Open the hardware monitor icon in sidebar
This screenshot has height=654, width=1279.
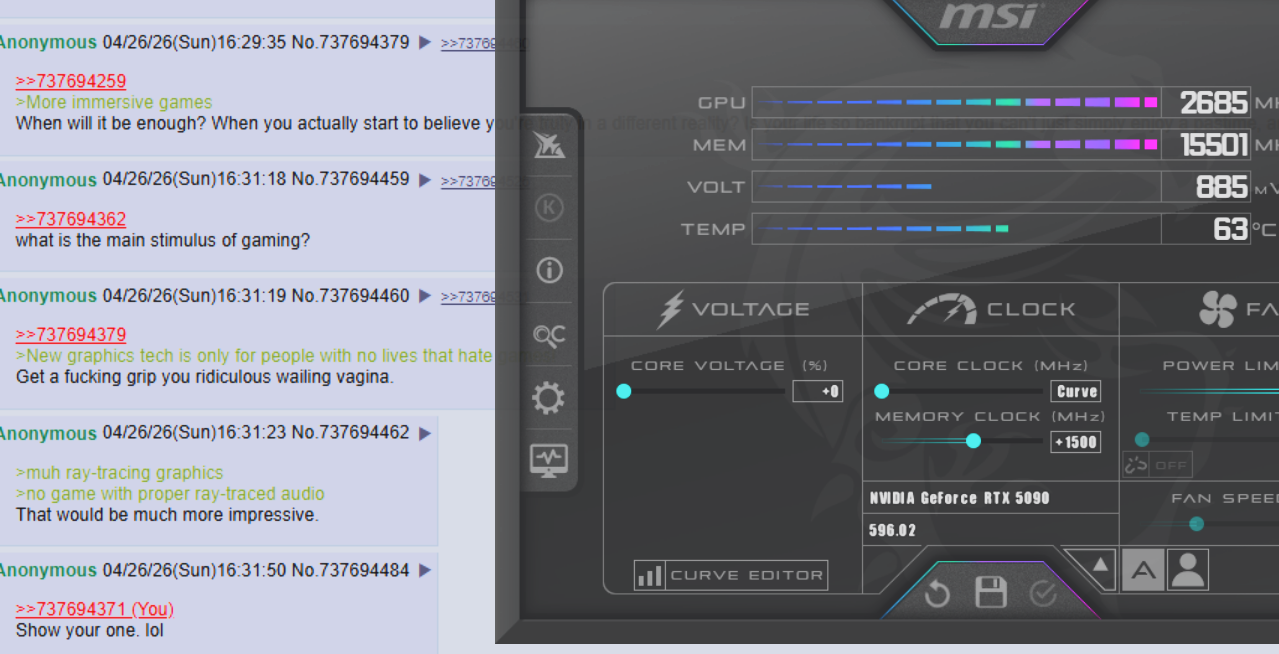(x=549, y=460)
